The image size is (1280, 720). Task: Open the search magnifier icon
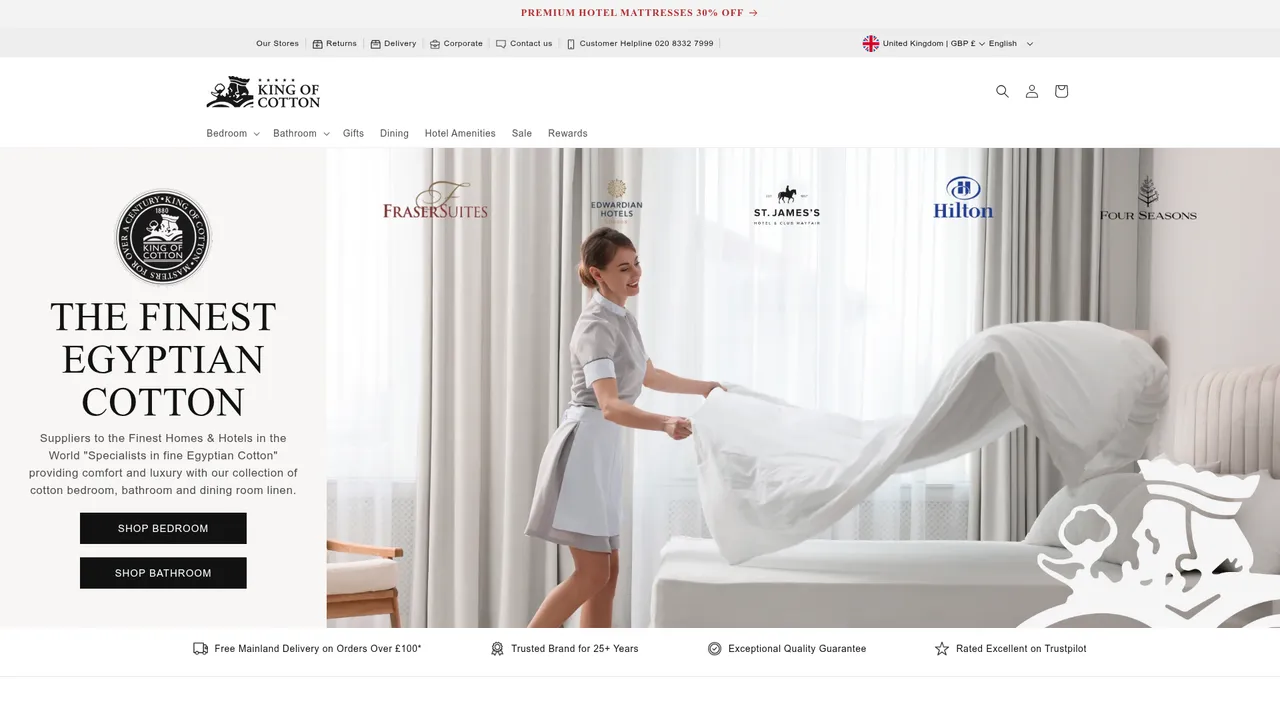[x=1002, y=91]
